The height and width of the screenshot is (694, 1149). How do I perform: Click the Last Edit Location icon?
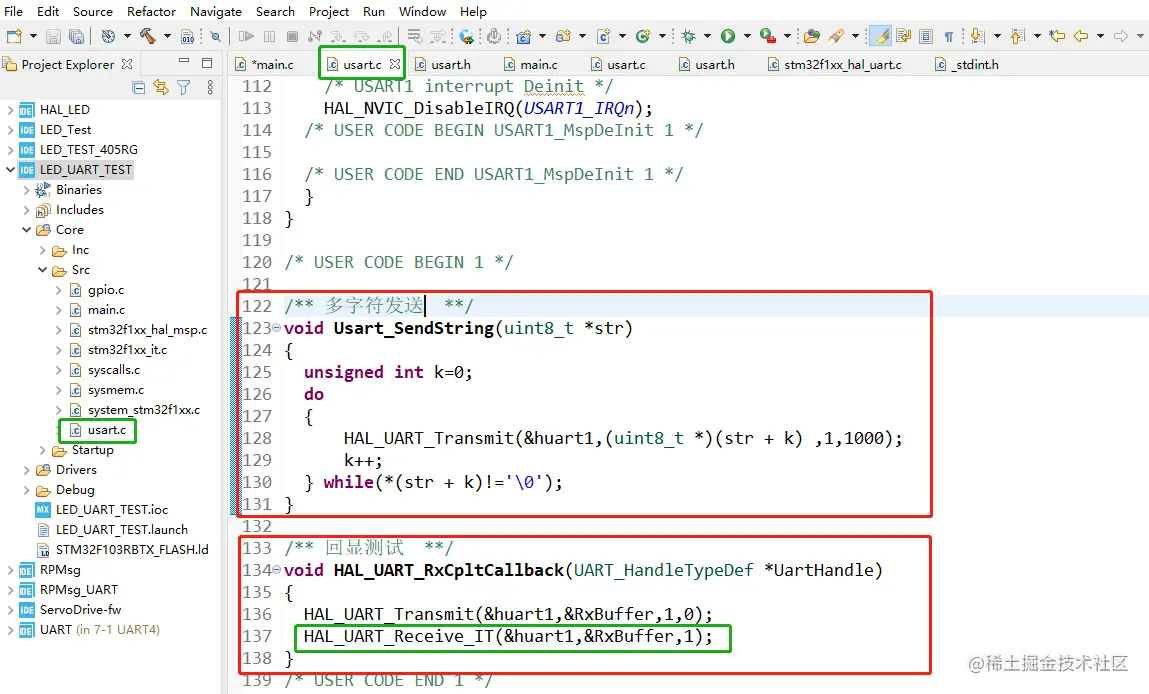pyautogui.click(x=1057, y=36)
